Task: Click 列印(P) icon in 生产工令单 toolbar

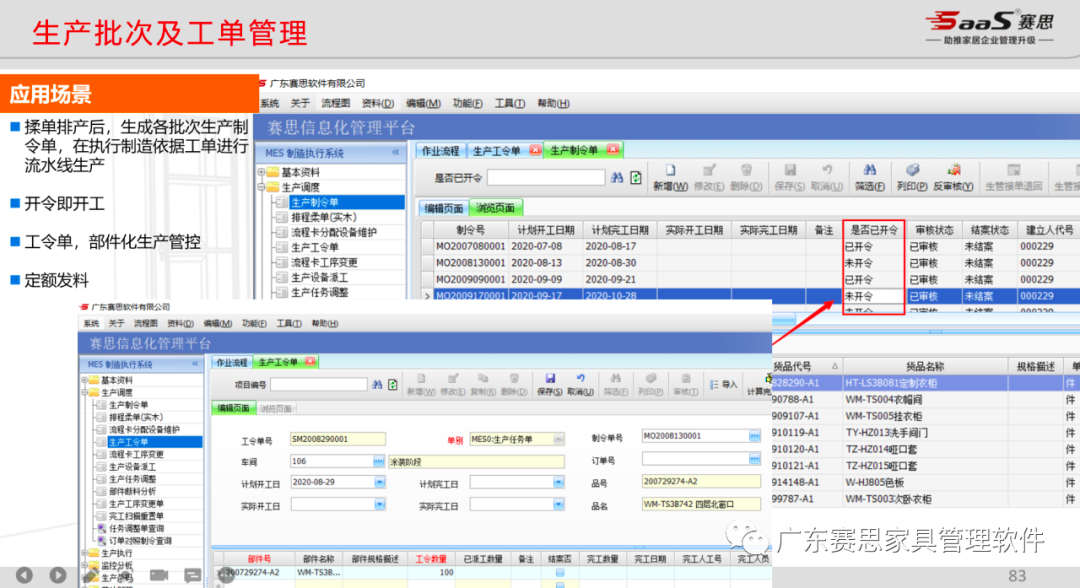Action: (650, 379)
